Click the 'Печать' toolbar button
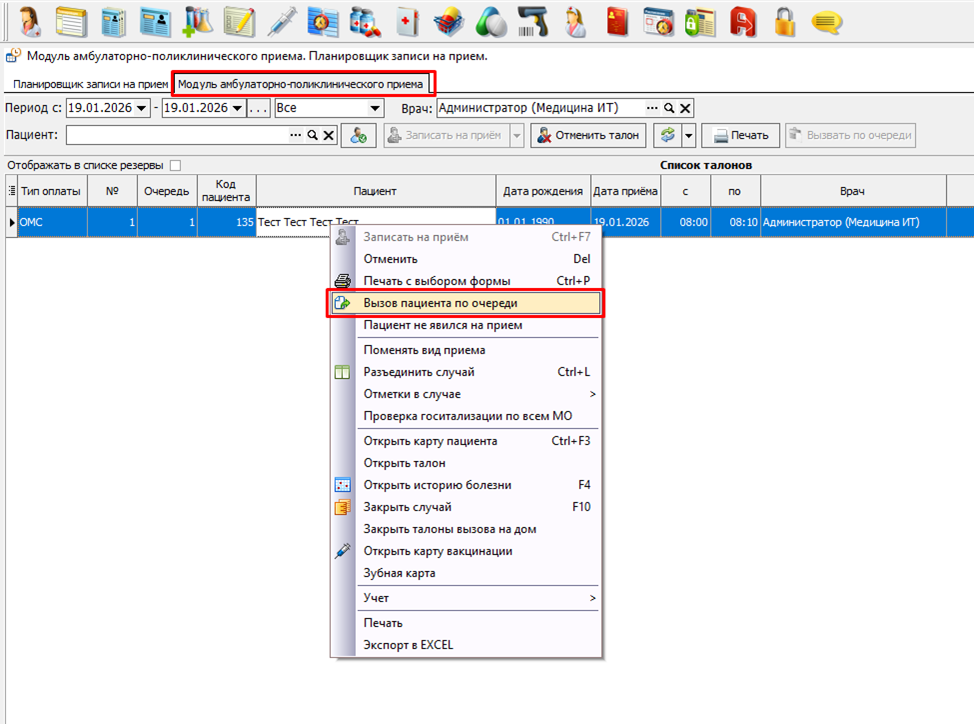Screen dimensions: 974x724 coord(740,136)
